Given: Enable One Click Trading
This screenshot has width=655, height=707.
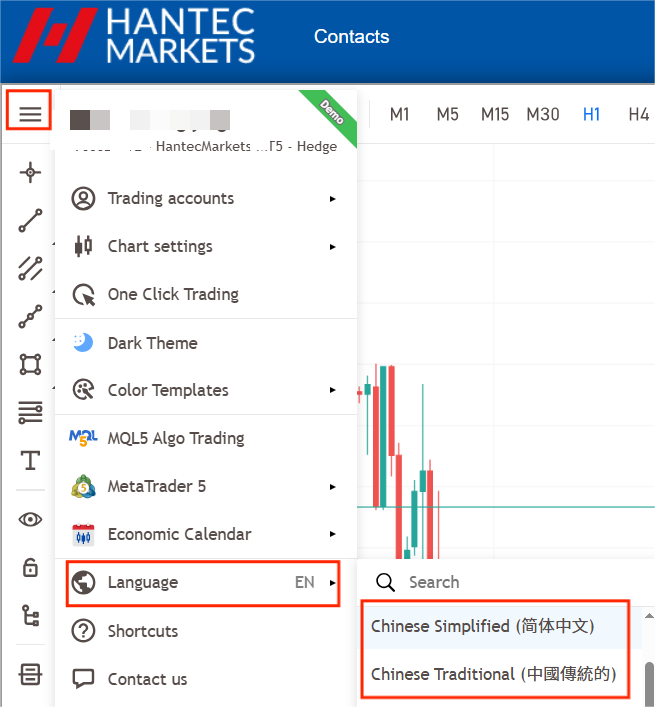Looking at the screenshot, I should [x=206, y=294].
